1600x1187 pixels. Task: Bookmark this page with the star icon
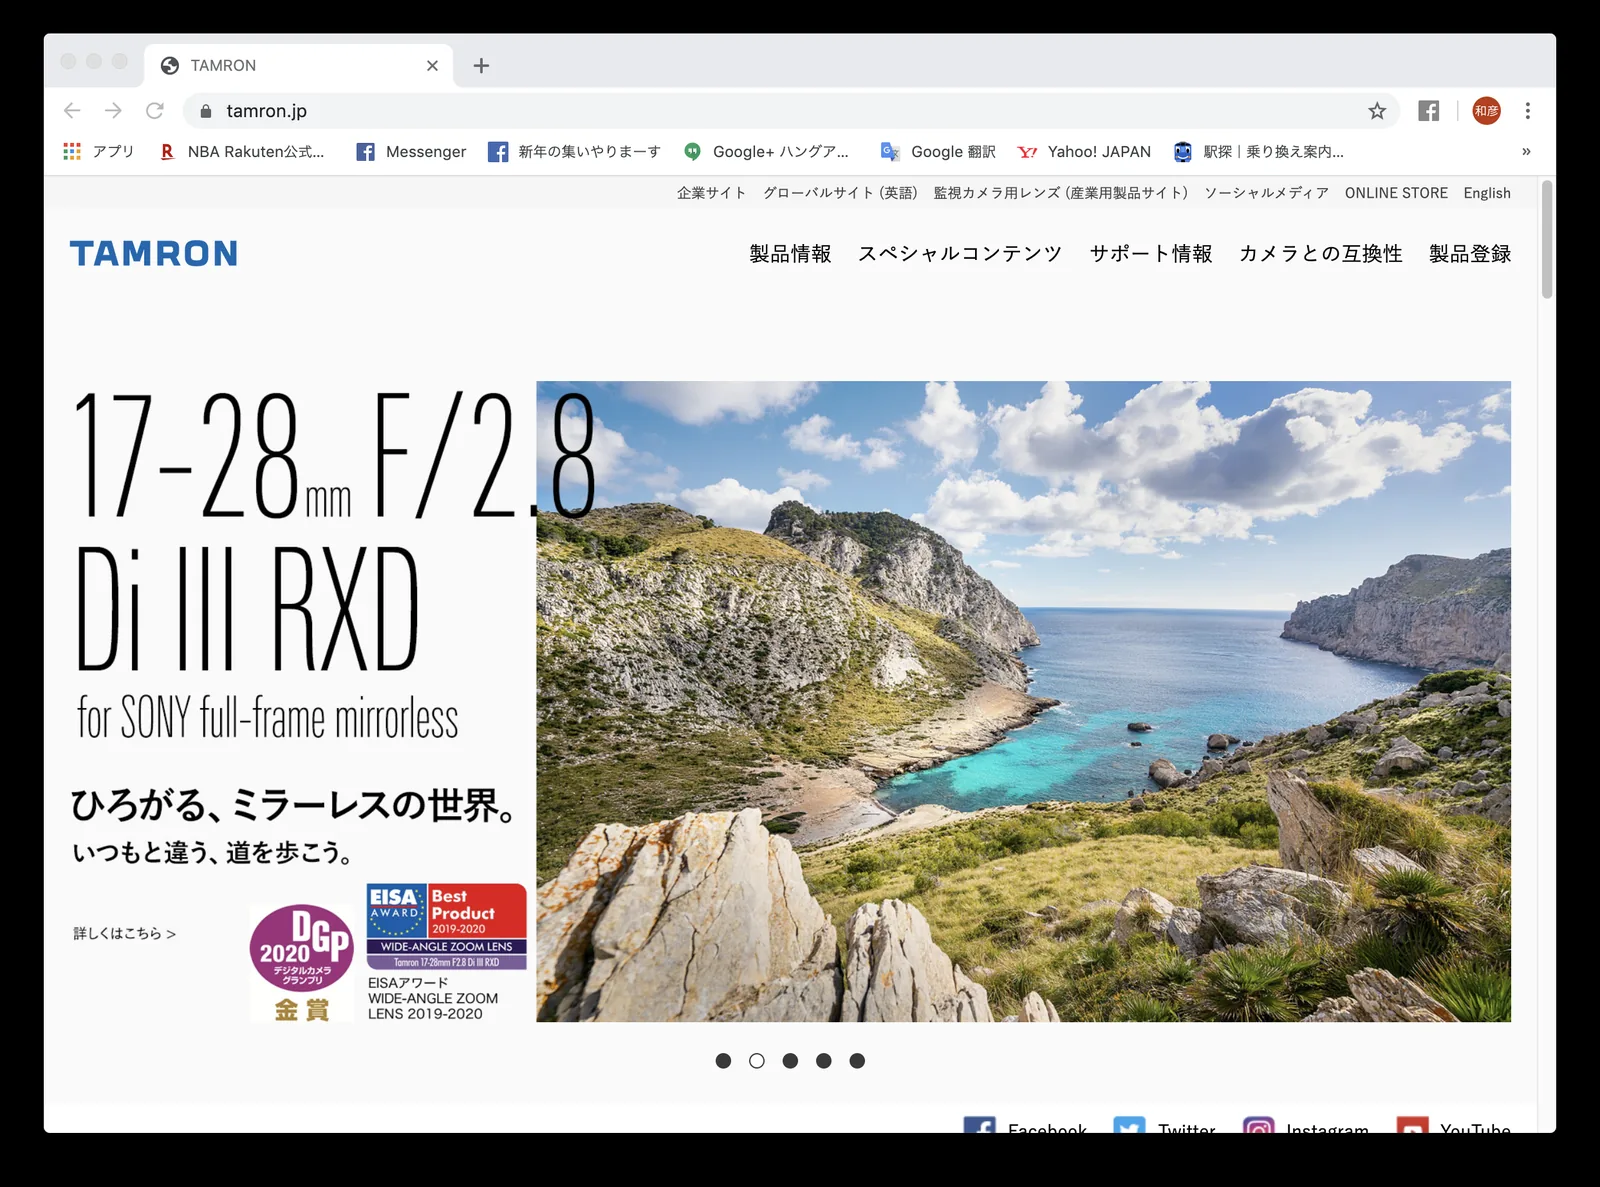click(1377, 111)
